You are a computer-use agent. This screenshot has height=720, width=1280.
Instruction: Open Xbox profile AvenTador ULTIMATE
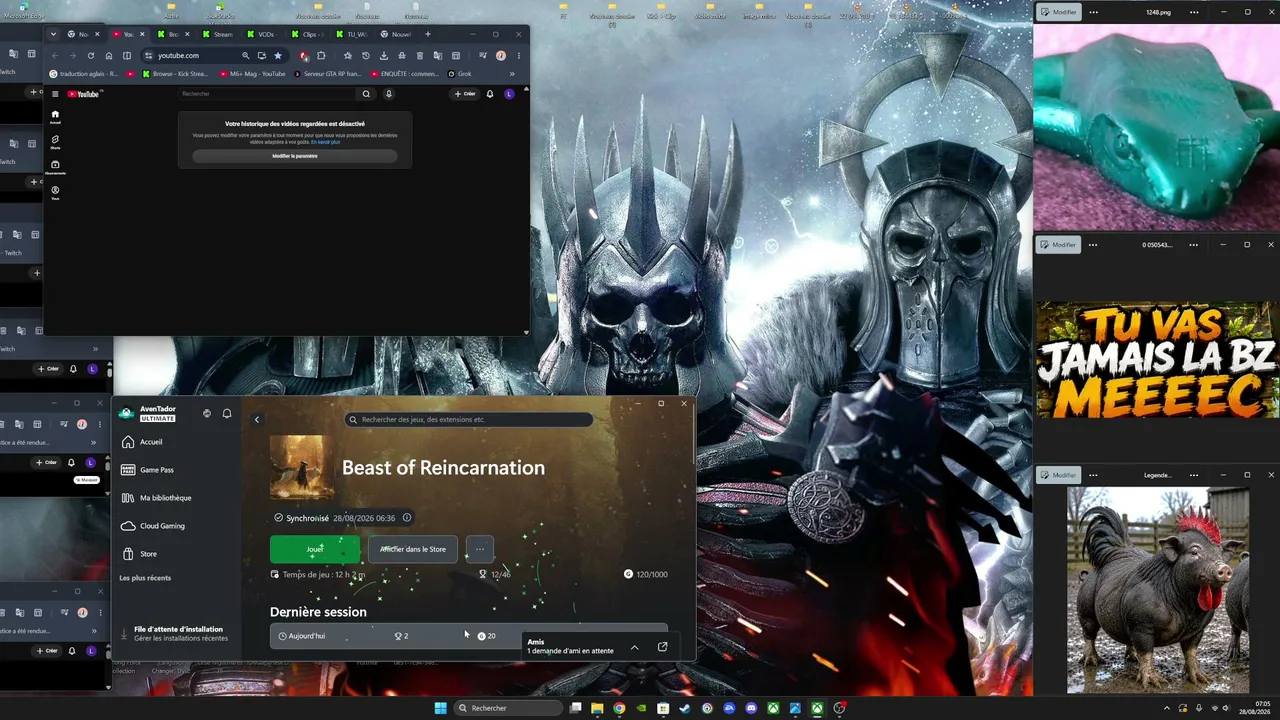pos(148,413)
